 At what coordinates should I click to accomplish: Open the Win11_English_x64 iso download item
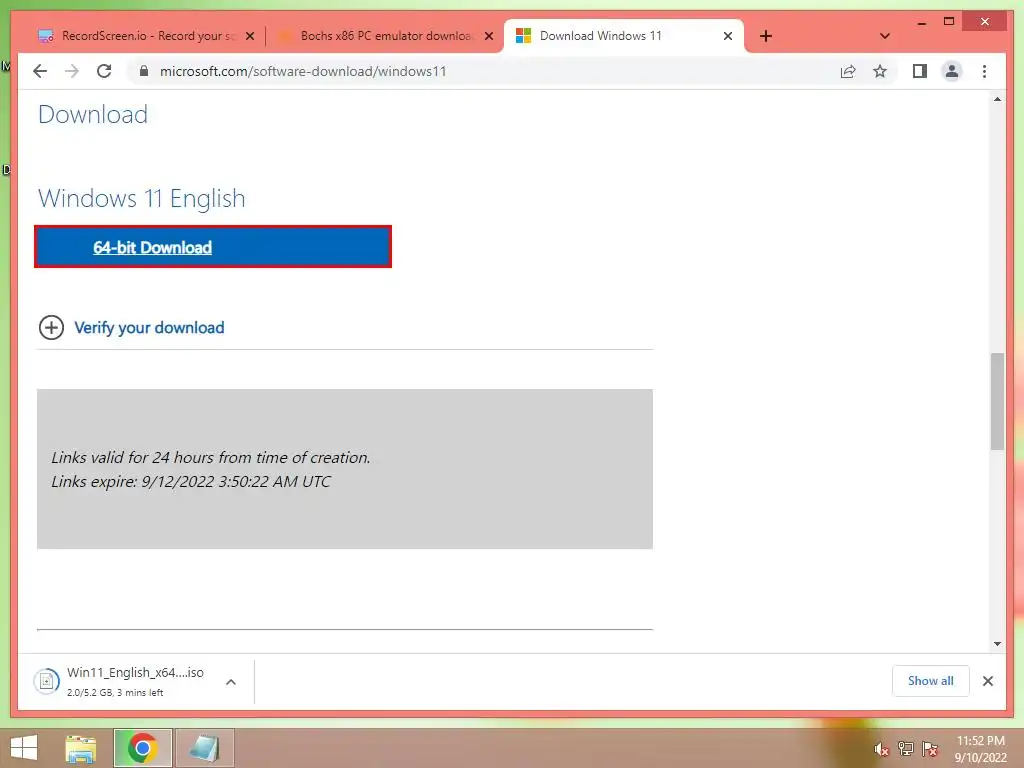[x=135, y=681]
